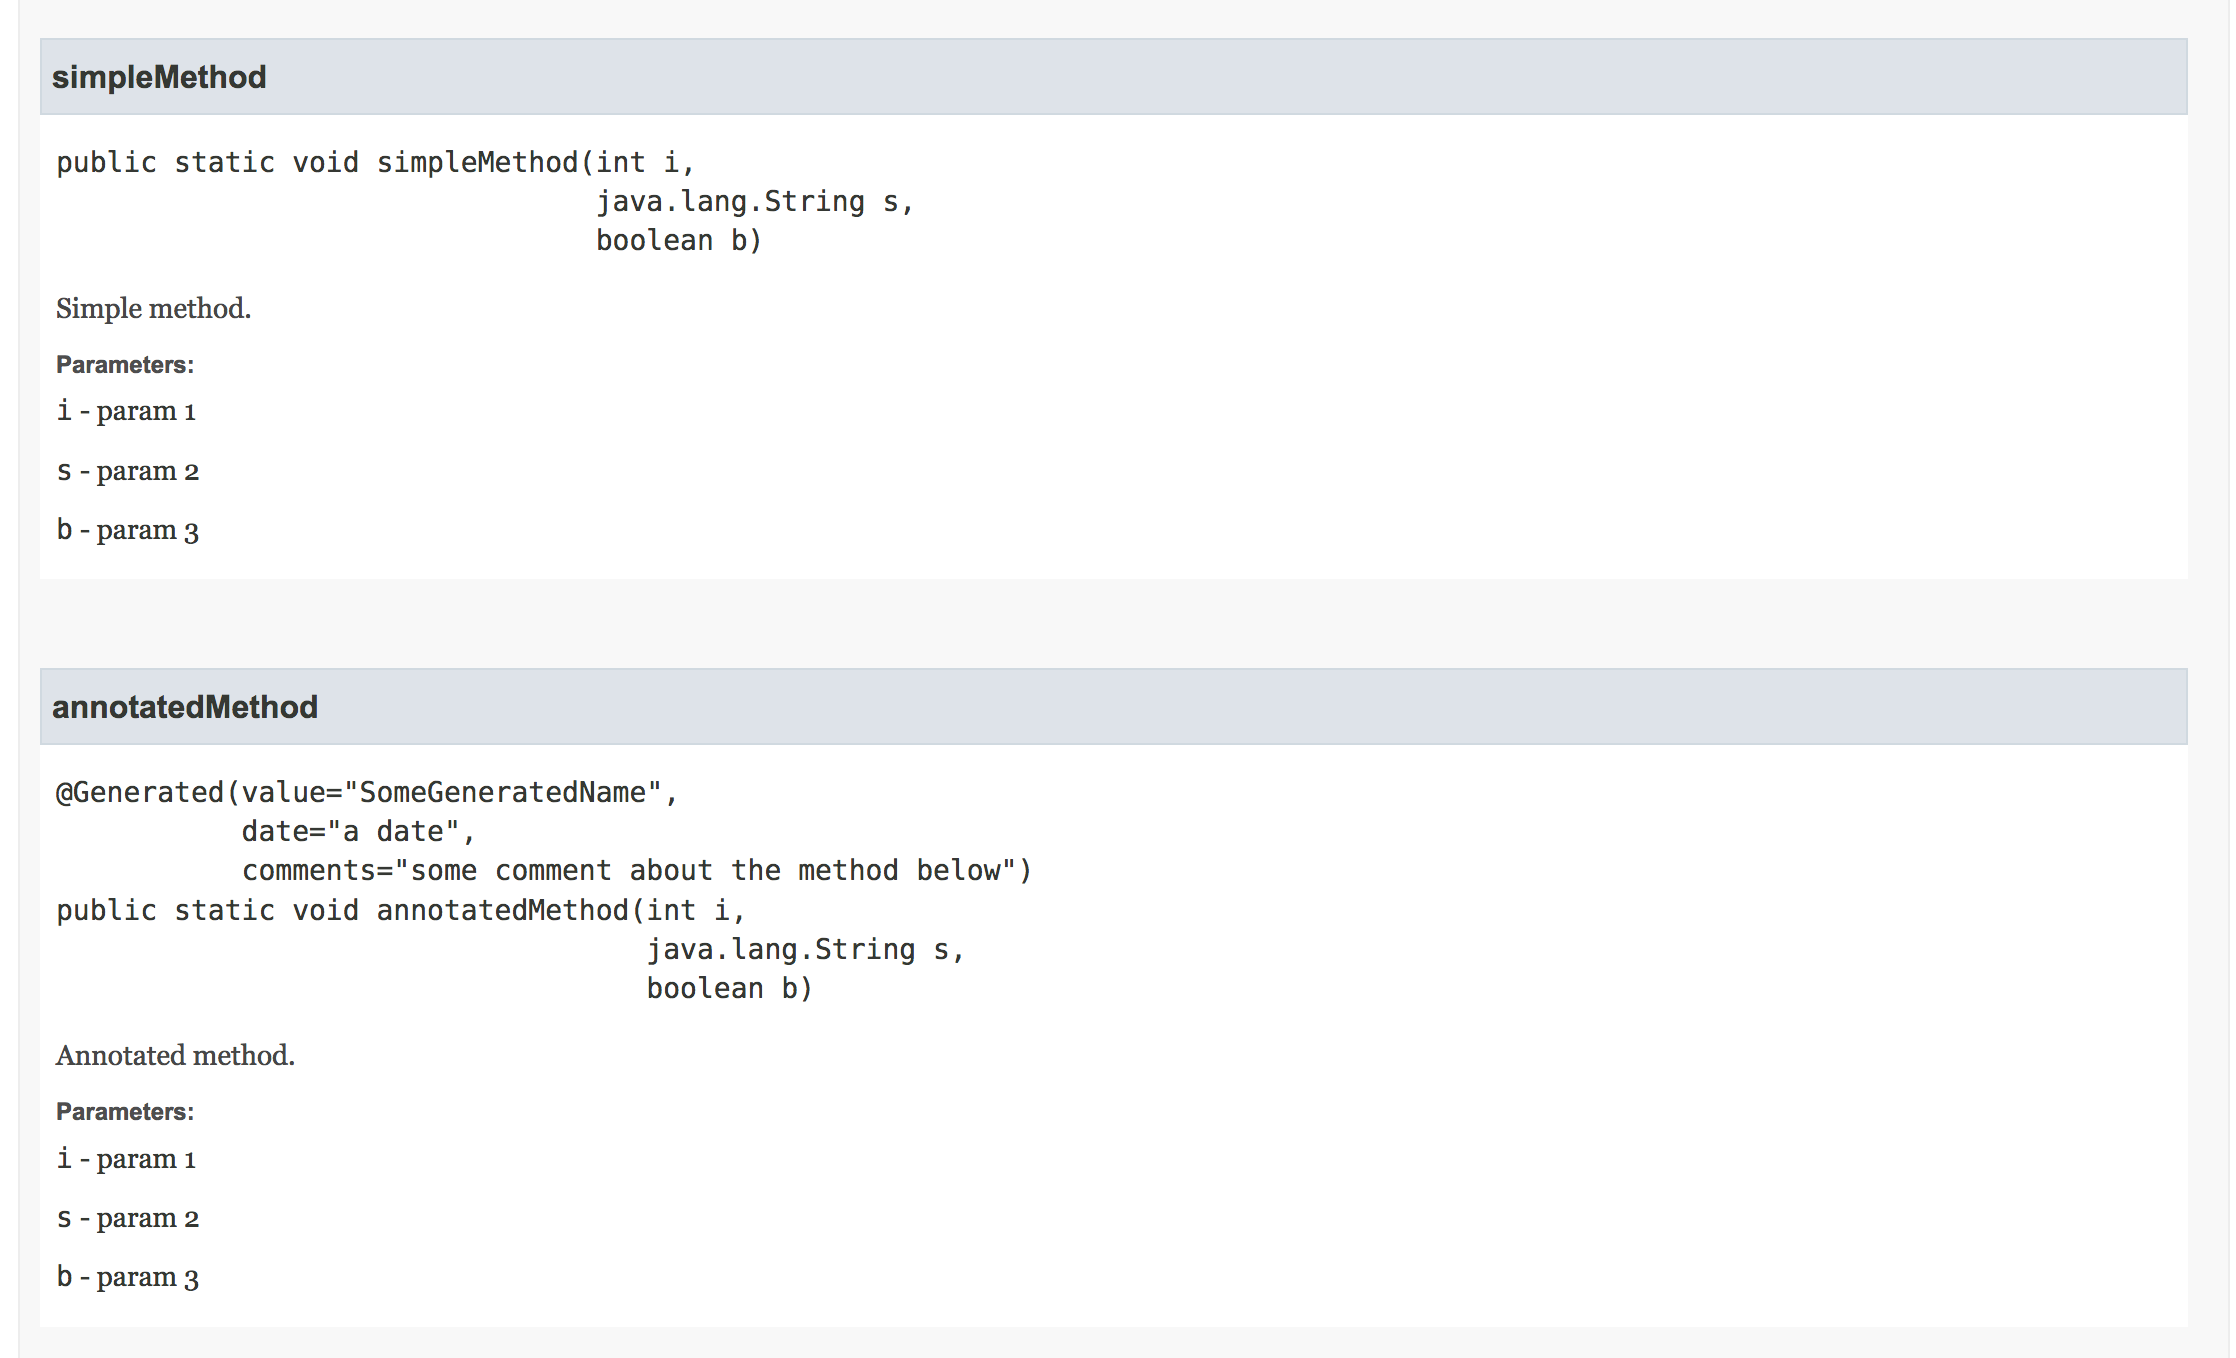Click 'boolean b)' in annotatedMethod signature
The width and height of the screenshot is (2236, 1358).
tap(729, 988)
